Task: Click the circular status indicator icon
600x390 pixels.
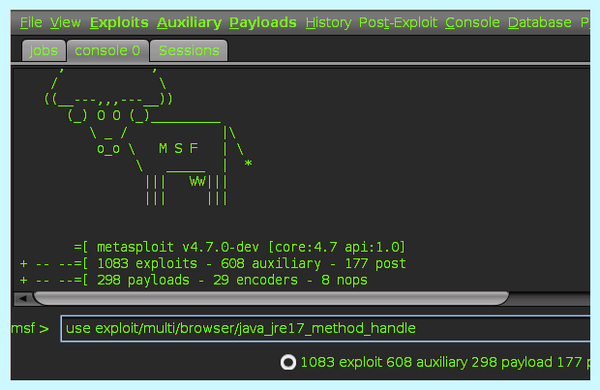Action: click(x=288, y=362)
